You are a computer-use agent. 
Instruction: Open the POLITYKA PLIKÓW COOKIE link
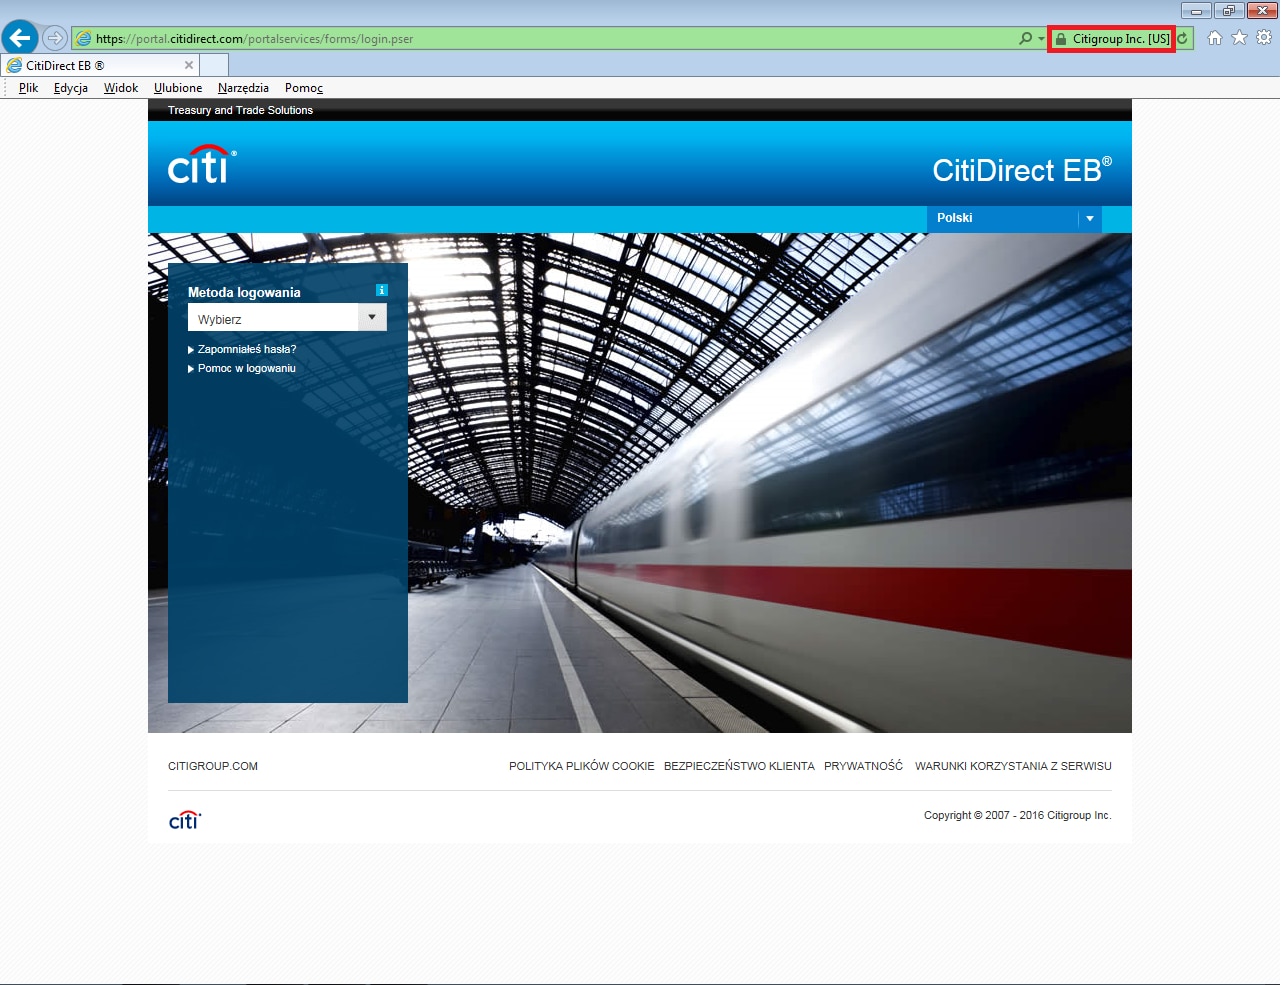(581, 766)
